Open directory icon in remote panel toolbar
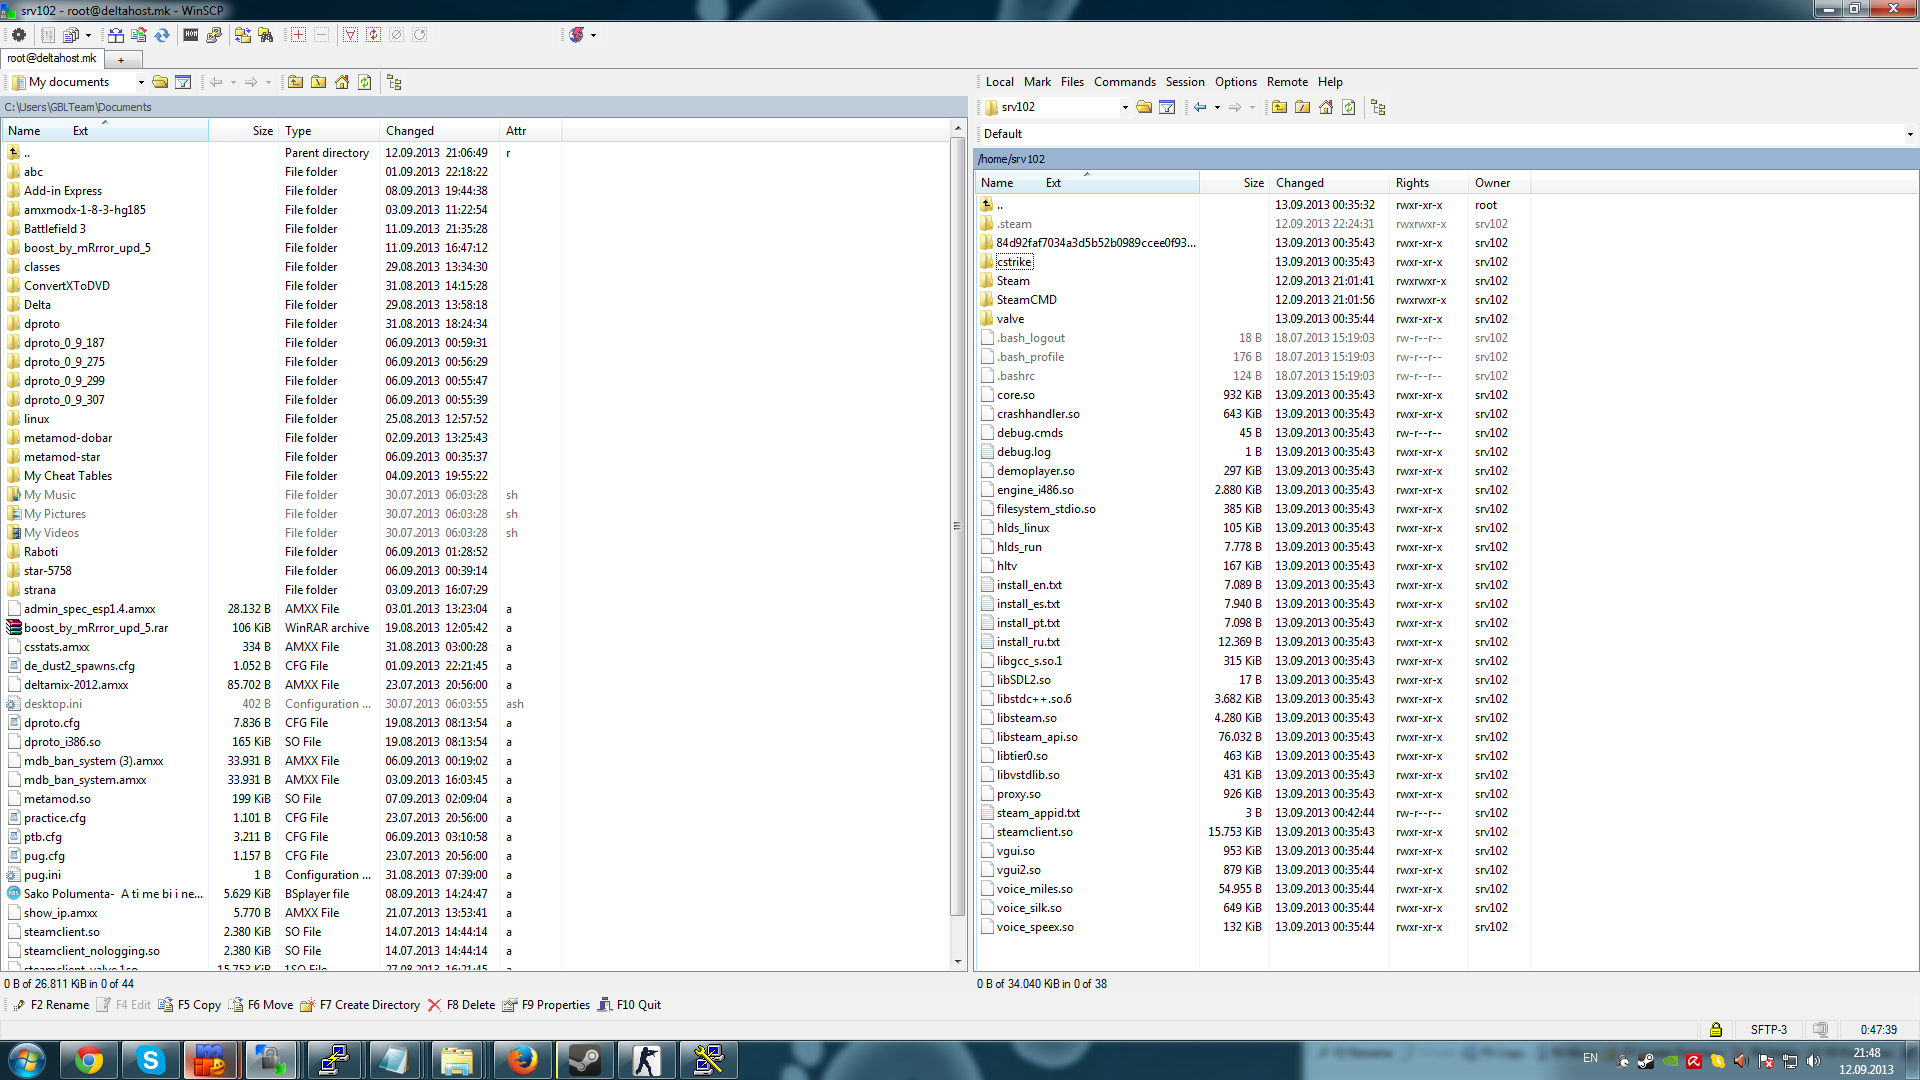1920x1080 pixels. pyautogui.click(x=1144, y=107)
